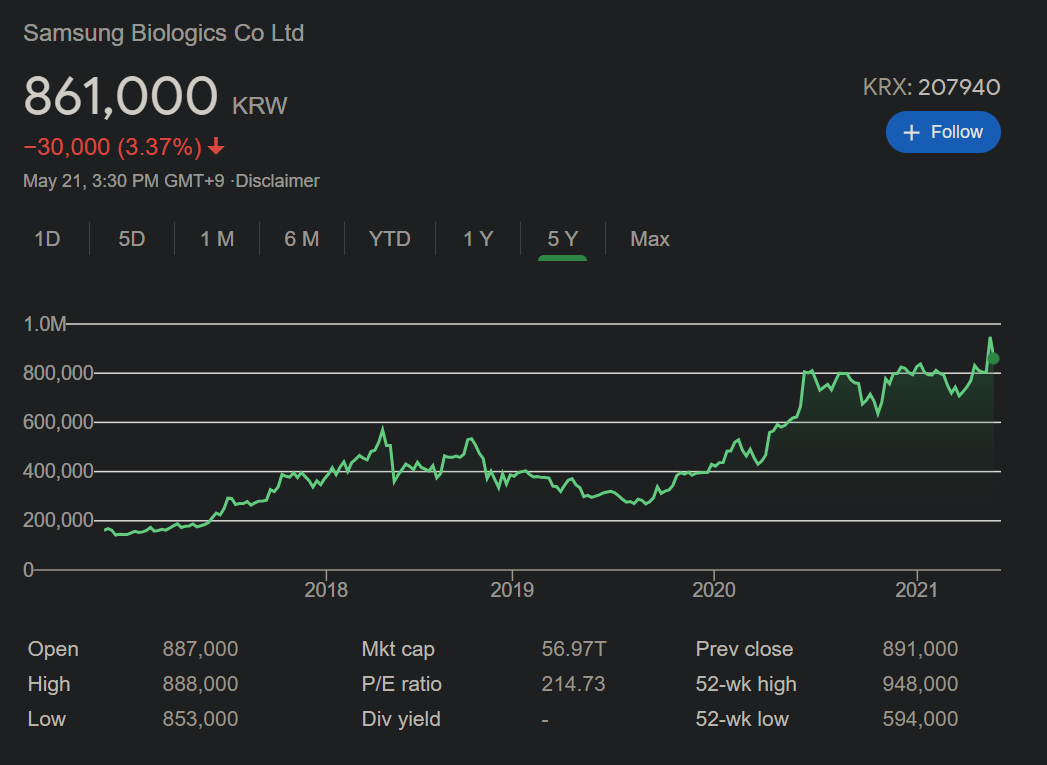Select the 5D time range tab

point(132,239)
